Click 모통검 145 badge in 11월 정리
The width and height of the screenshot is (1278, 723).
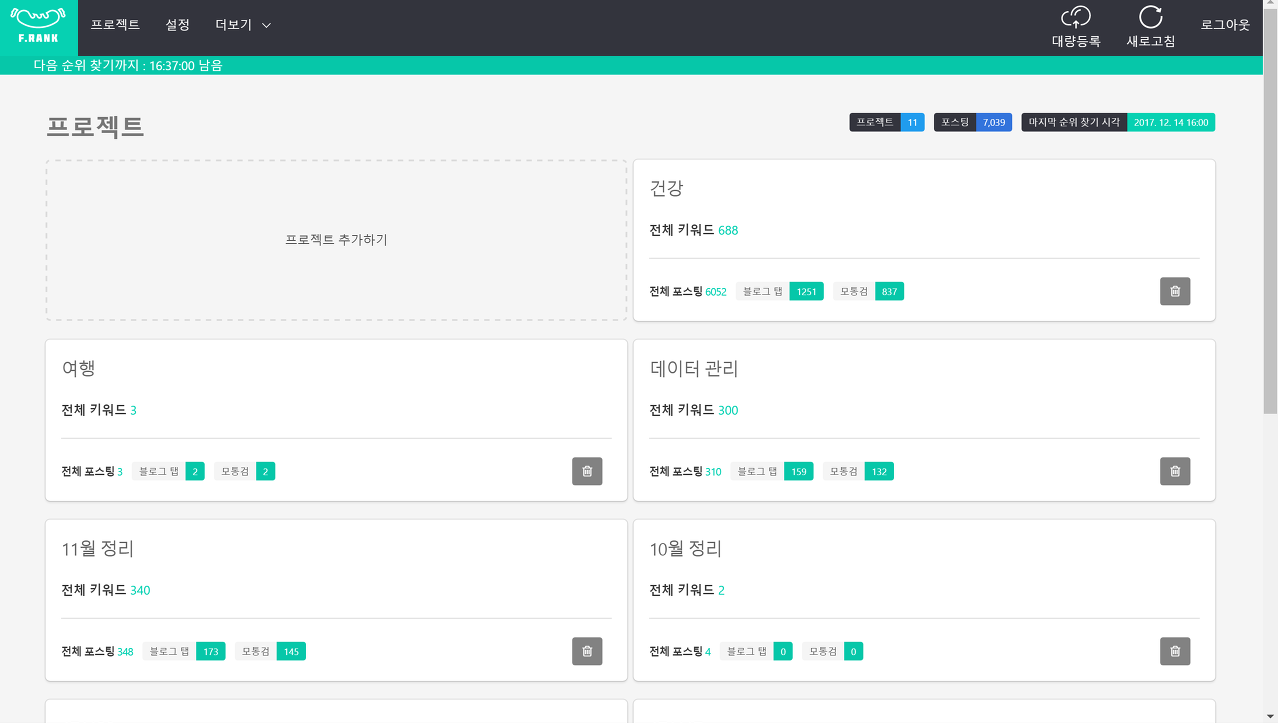click(270, 651)
